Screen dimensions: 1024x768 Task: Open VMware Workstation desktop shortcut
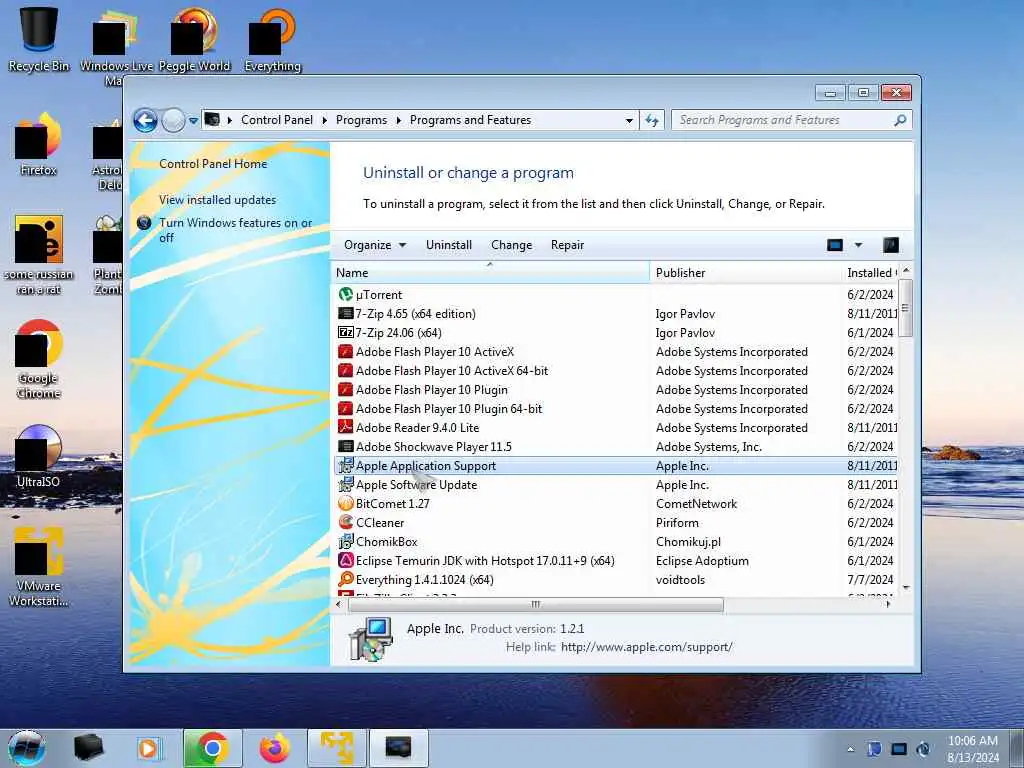(x=39, y=567)
